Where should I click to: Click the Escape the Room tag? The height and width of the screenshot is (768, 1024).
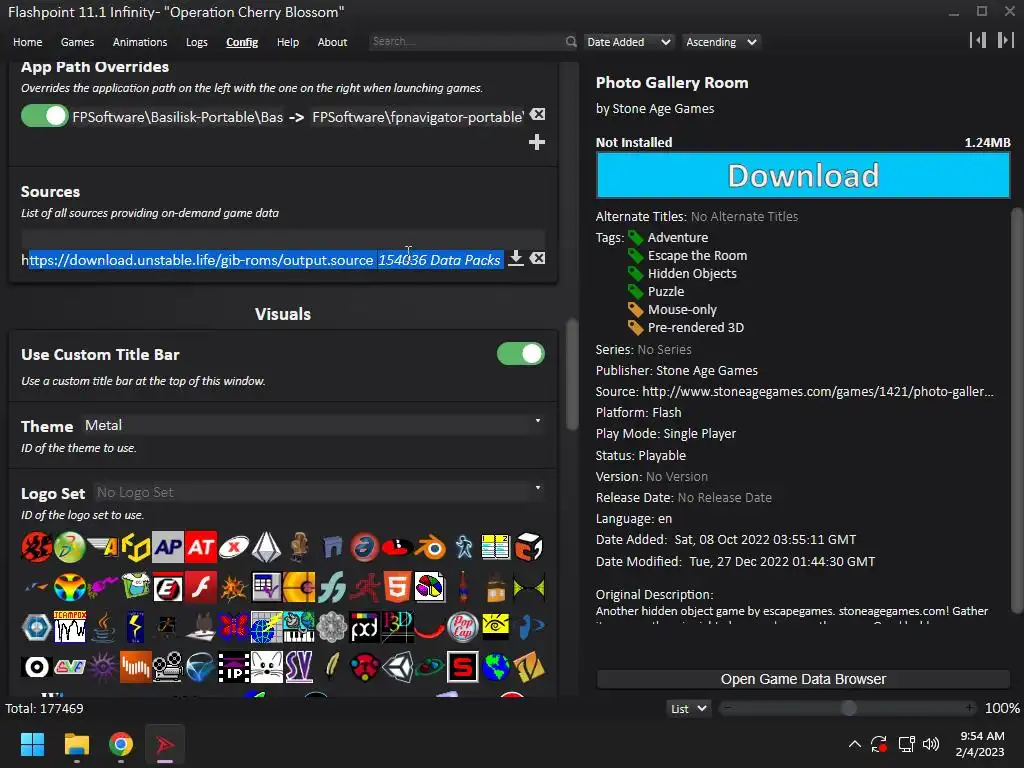(697, 255)
